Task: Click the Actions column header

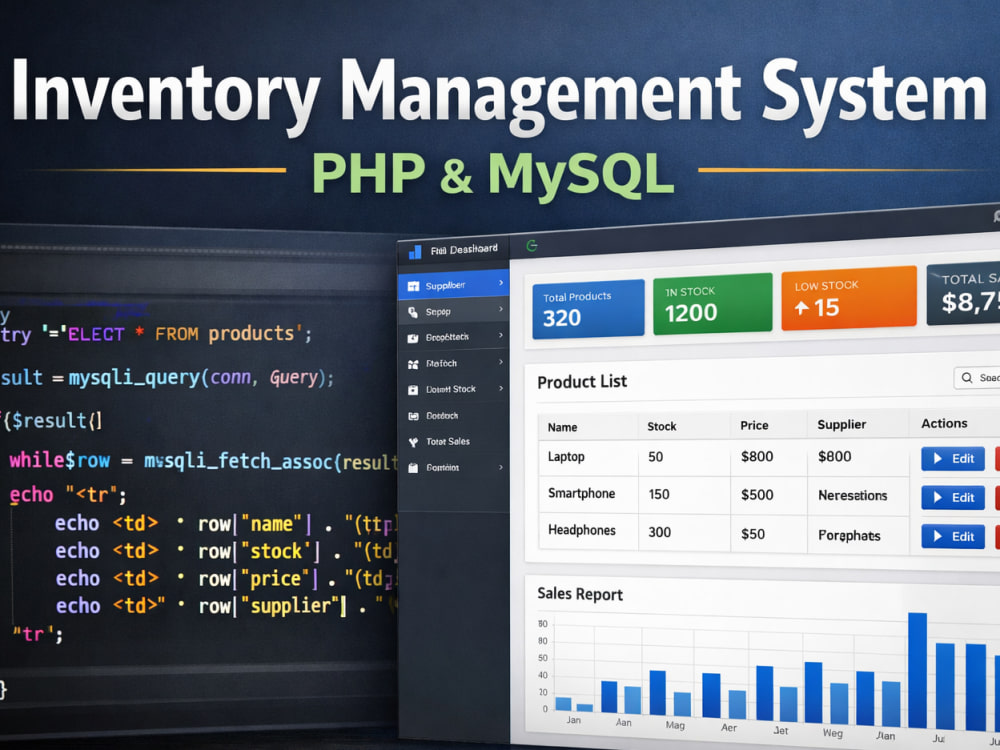Action: (944, 423)
